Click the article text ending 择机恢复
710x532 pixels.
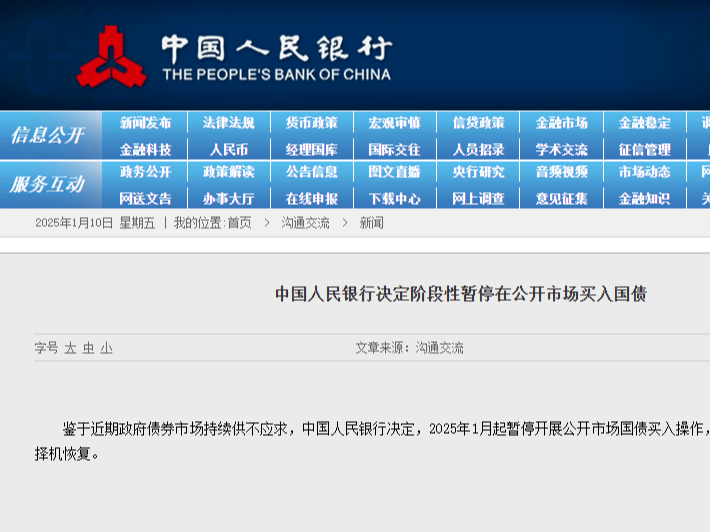tap(67, 454)
